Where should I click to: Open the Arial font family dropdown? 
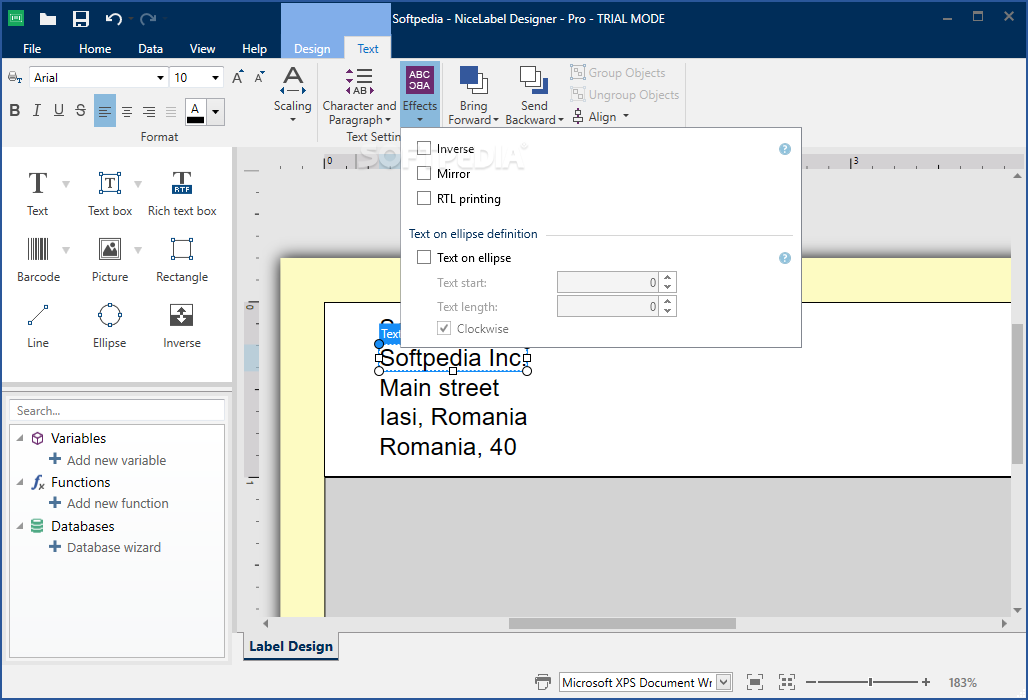pyautogui.click(x=160, y=77)
